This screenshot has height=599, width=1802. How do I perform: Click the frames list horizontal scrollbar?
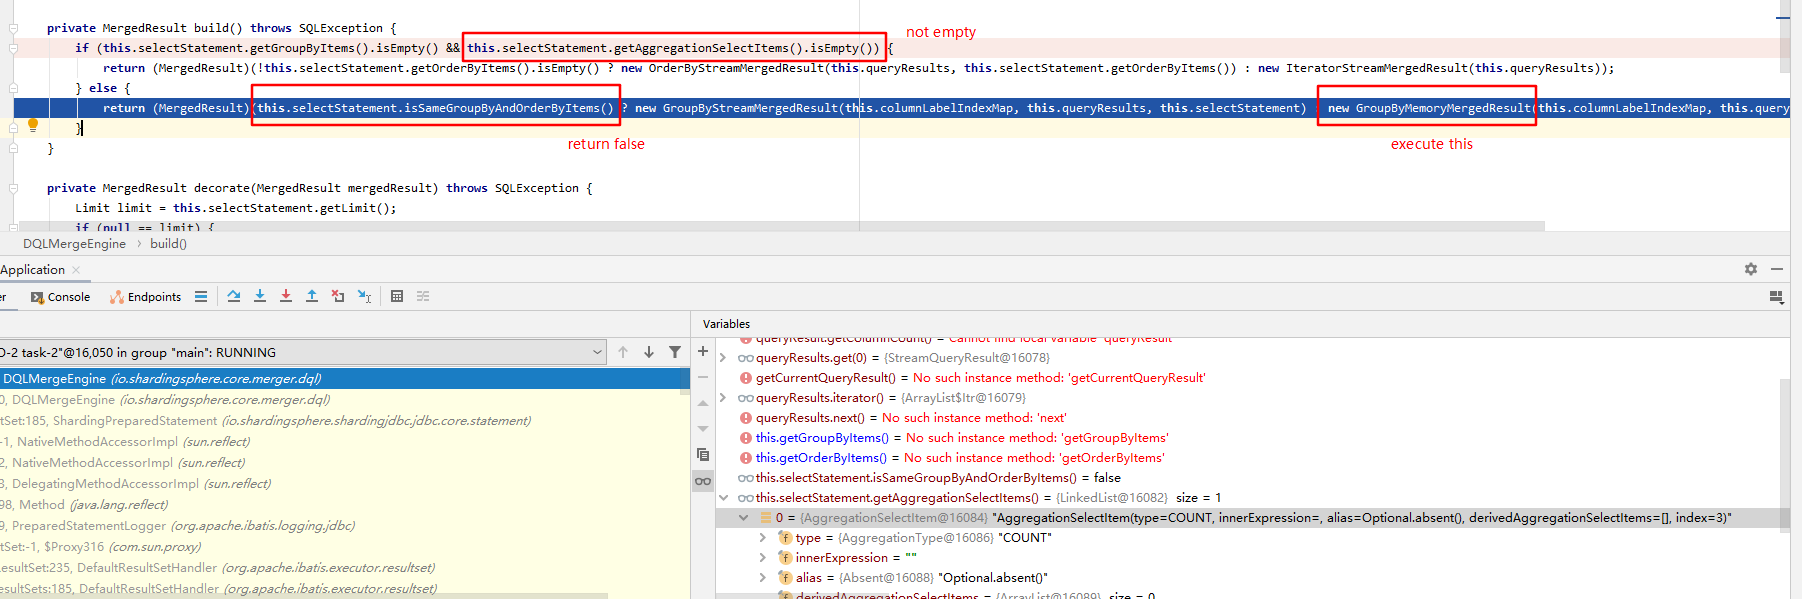(x=304, y=596)
